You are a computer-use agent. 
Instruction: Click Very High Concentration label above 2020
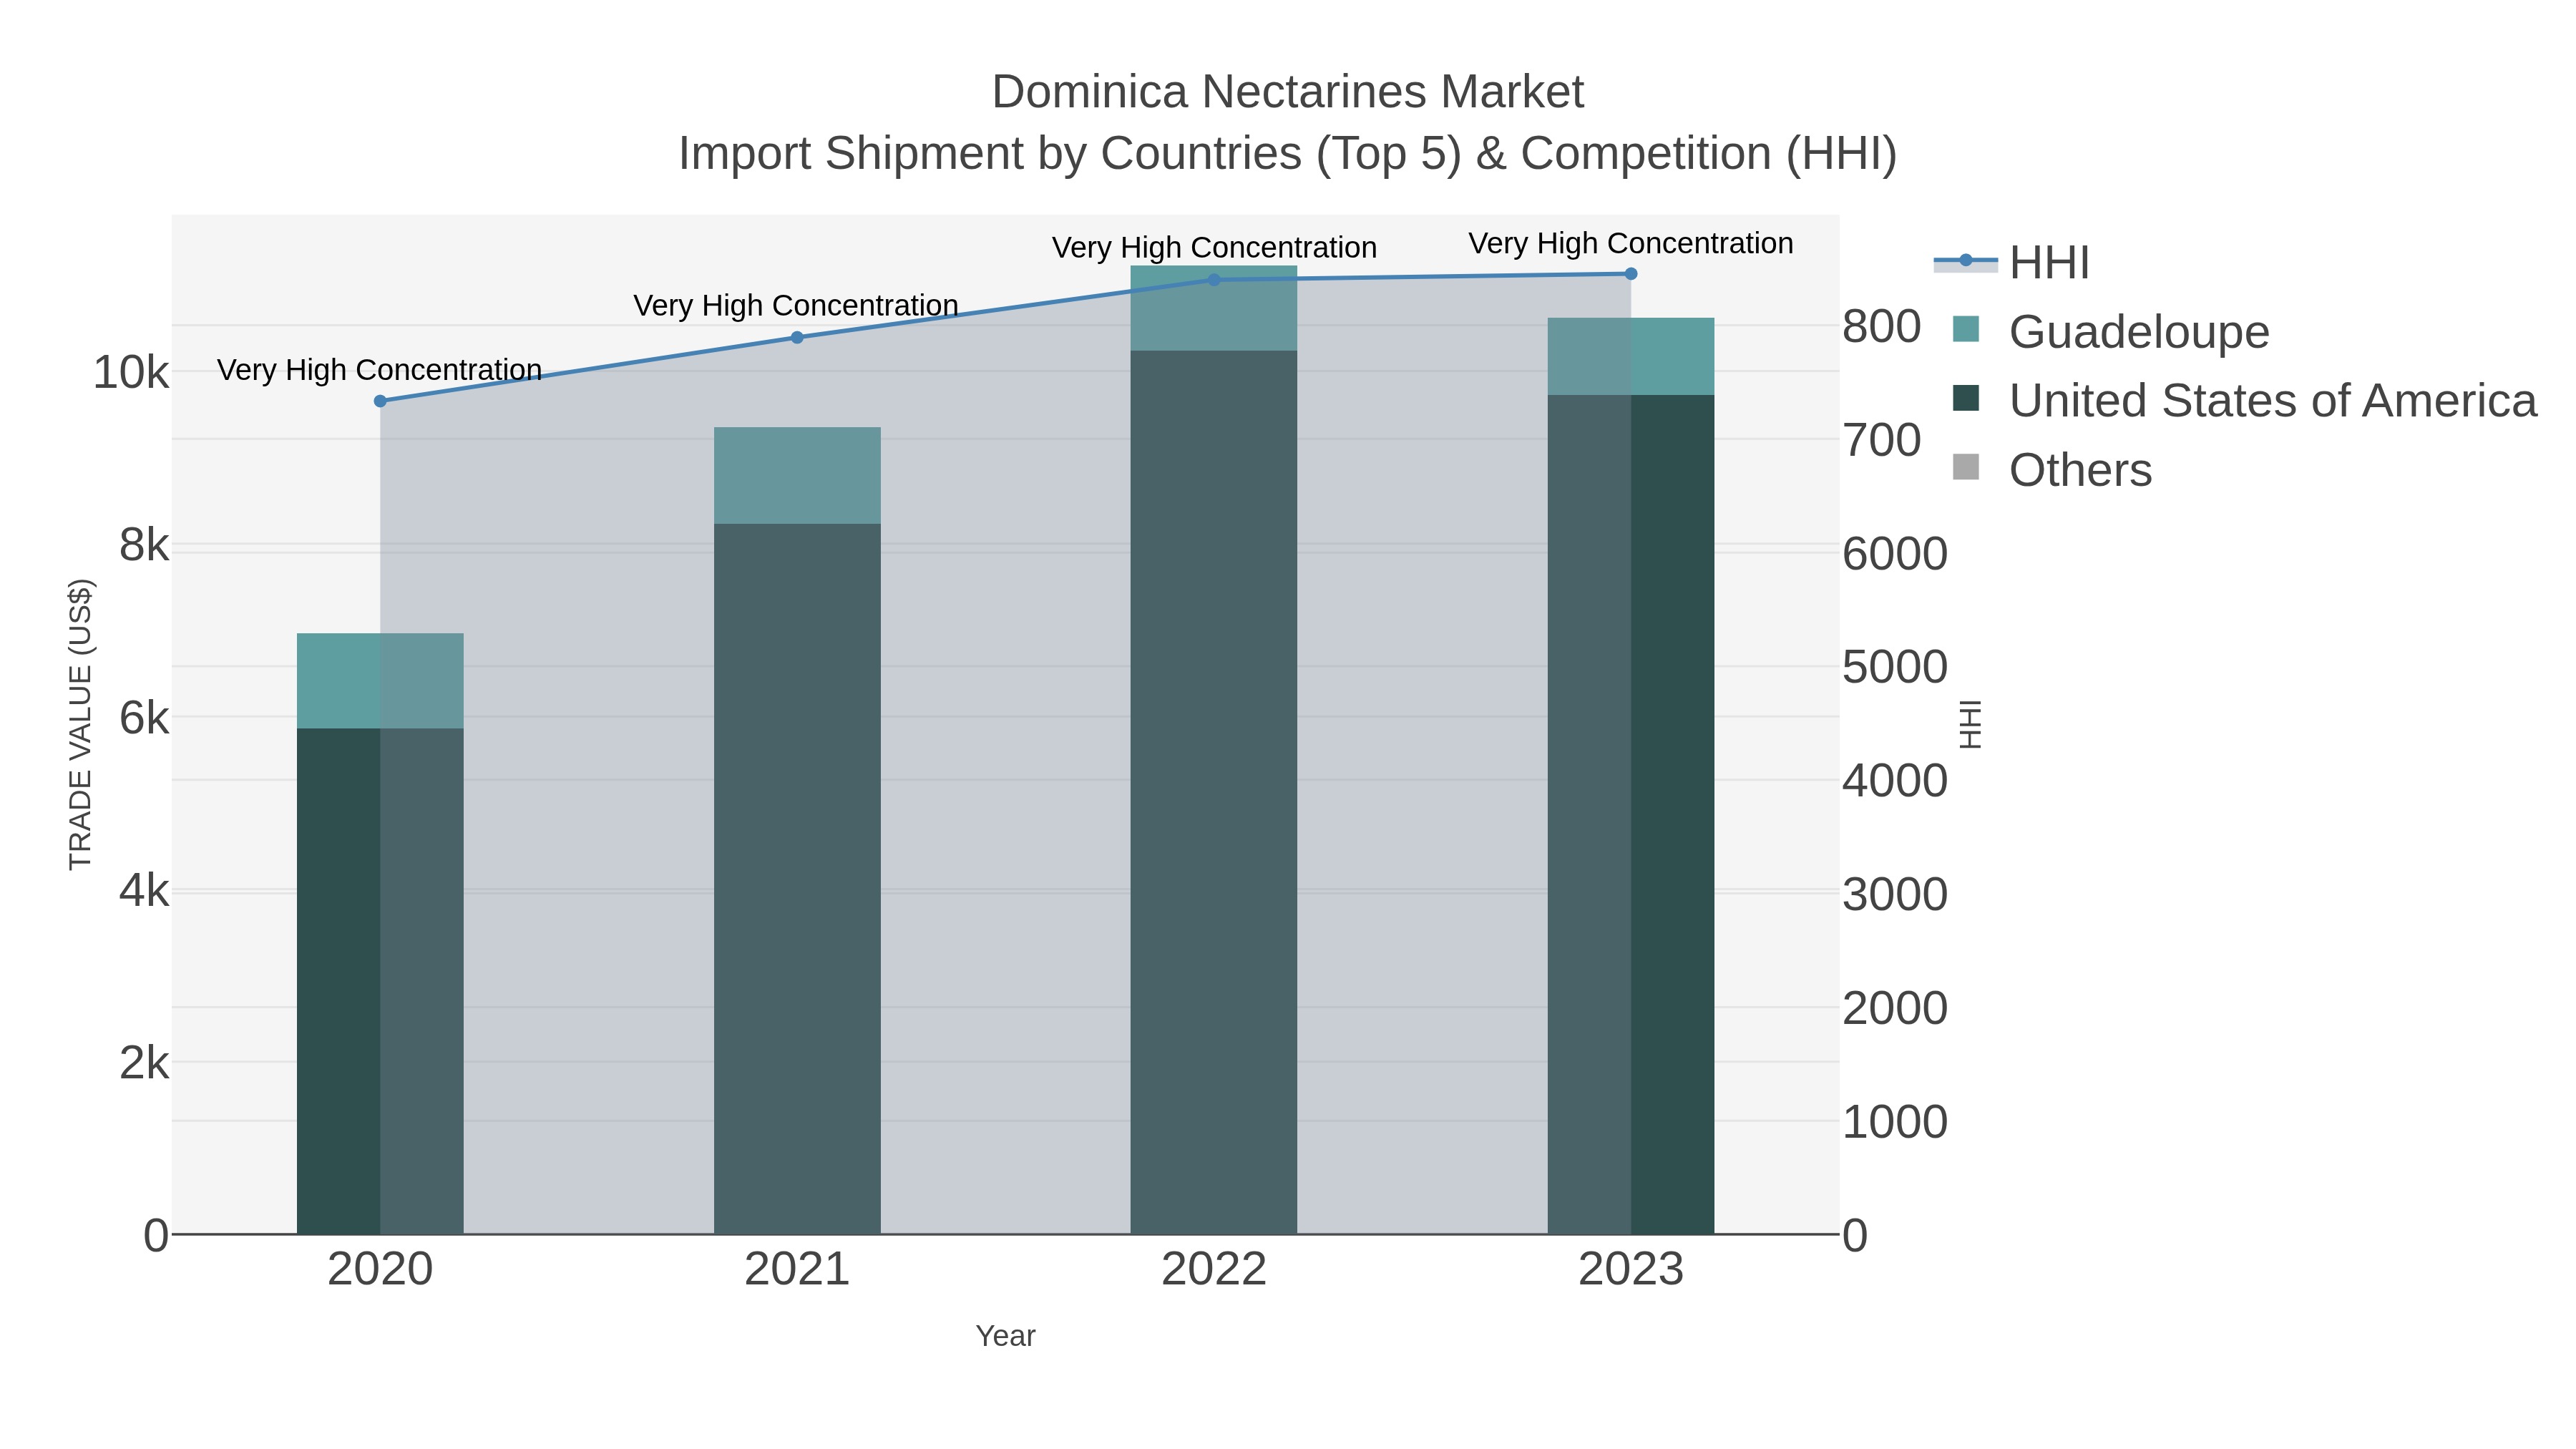pos(379,370)
